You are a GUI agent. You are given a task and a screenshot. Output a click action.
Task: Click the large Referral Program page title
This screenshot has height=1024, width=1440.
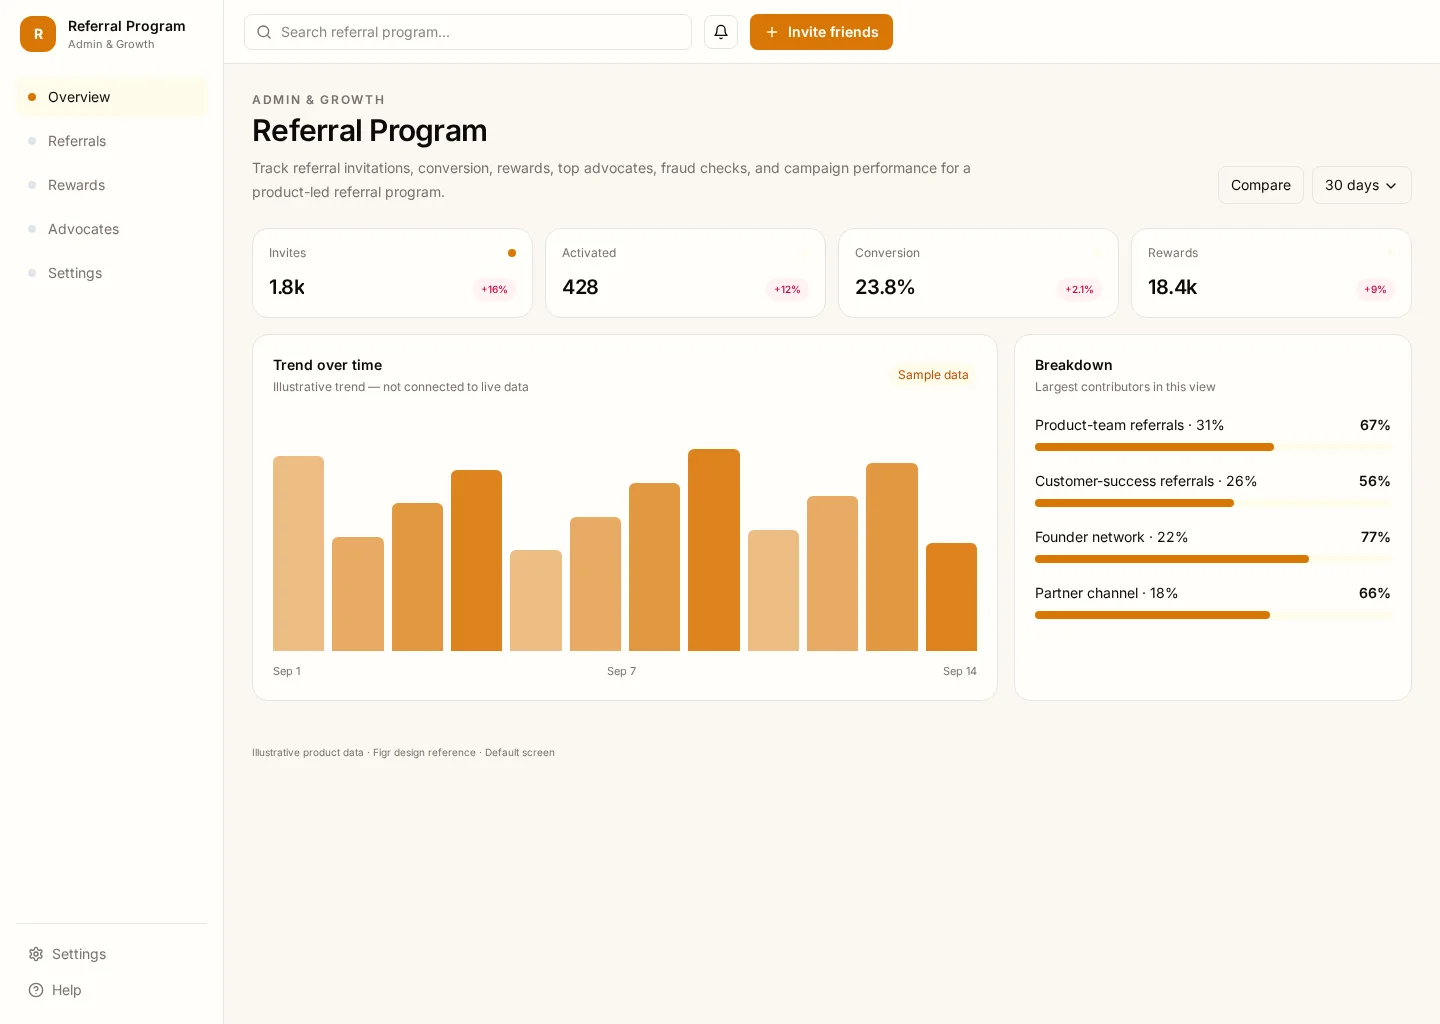(x=370, y=131)
